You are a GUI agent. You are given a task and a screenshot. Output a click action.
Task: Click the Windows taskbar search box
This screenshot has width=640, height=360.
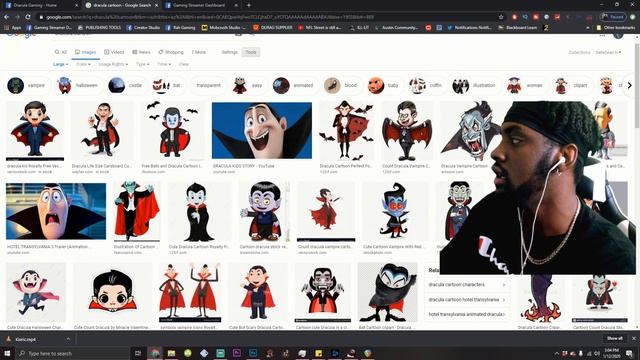pyautogui.click(x=73, y=353)
